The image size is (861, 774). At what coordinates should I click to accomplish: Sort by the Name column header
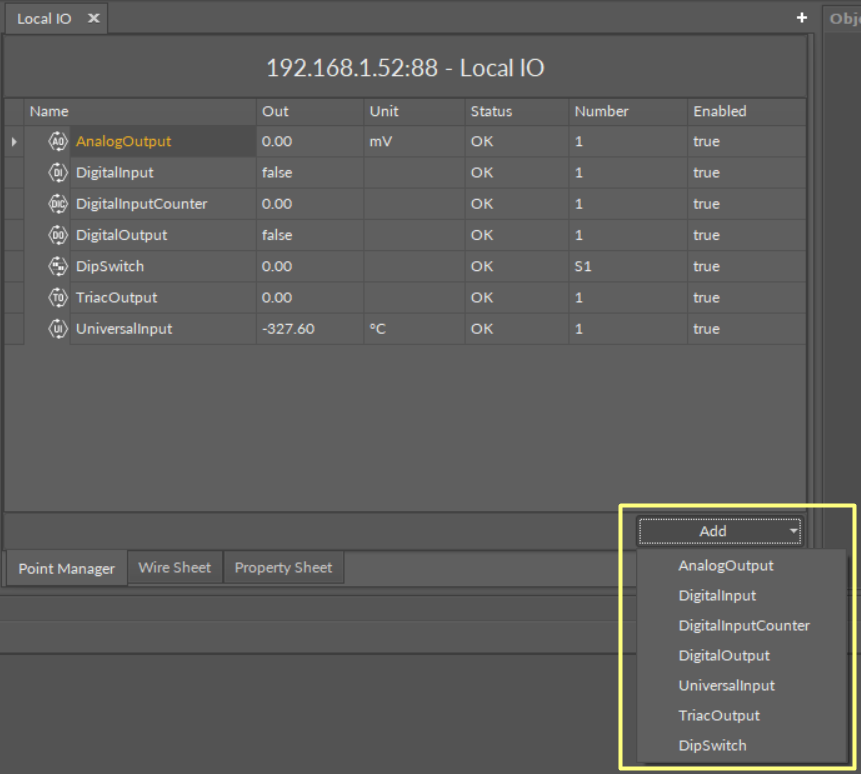click(x=49, y=111)
